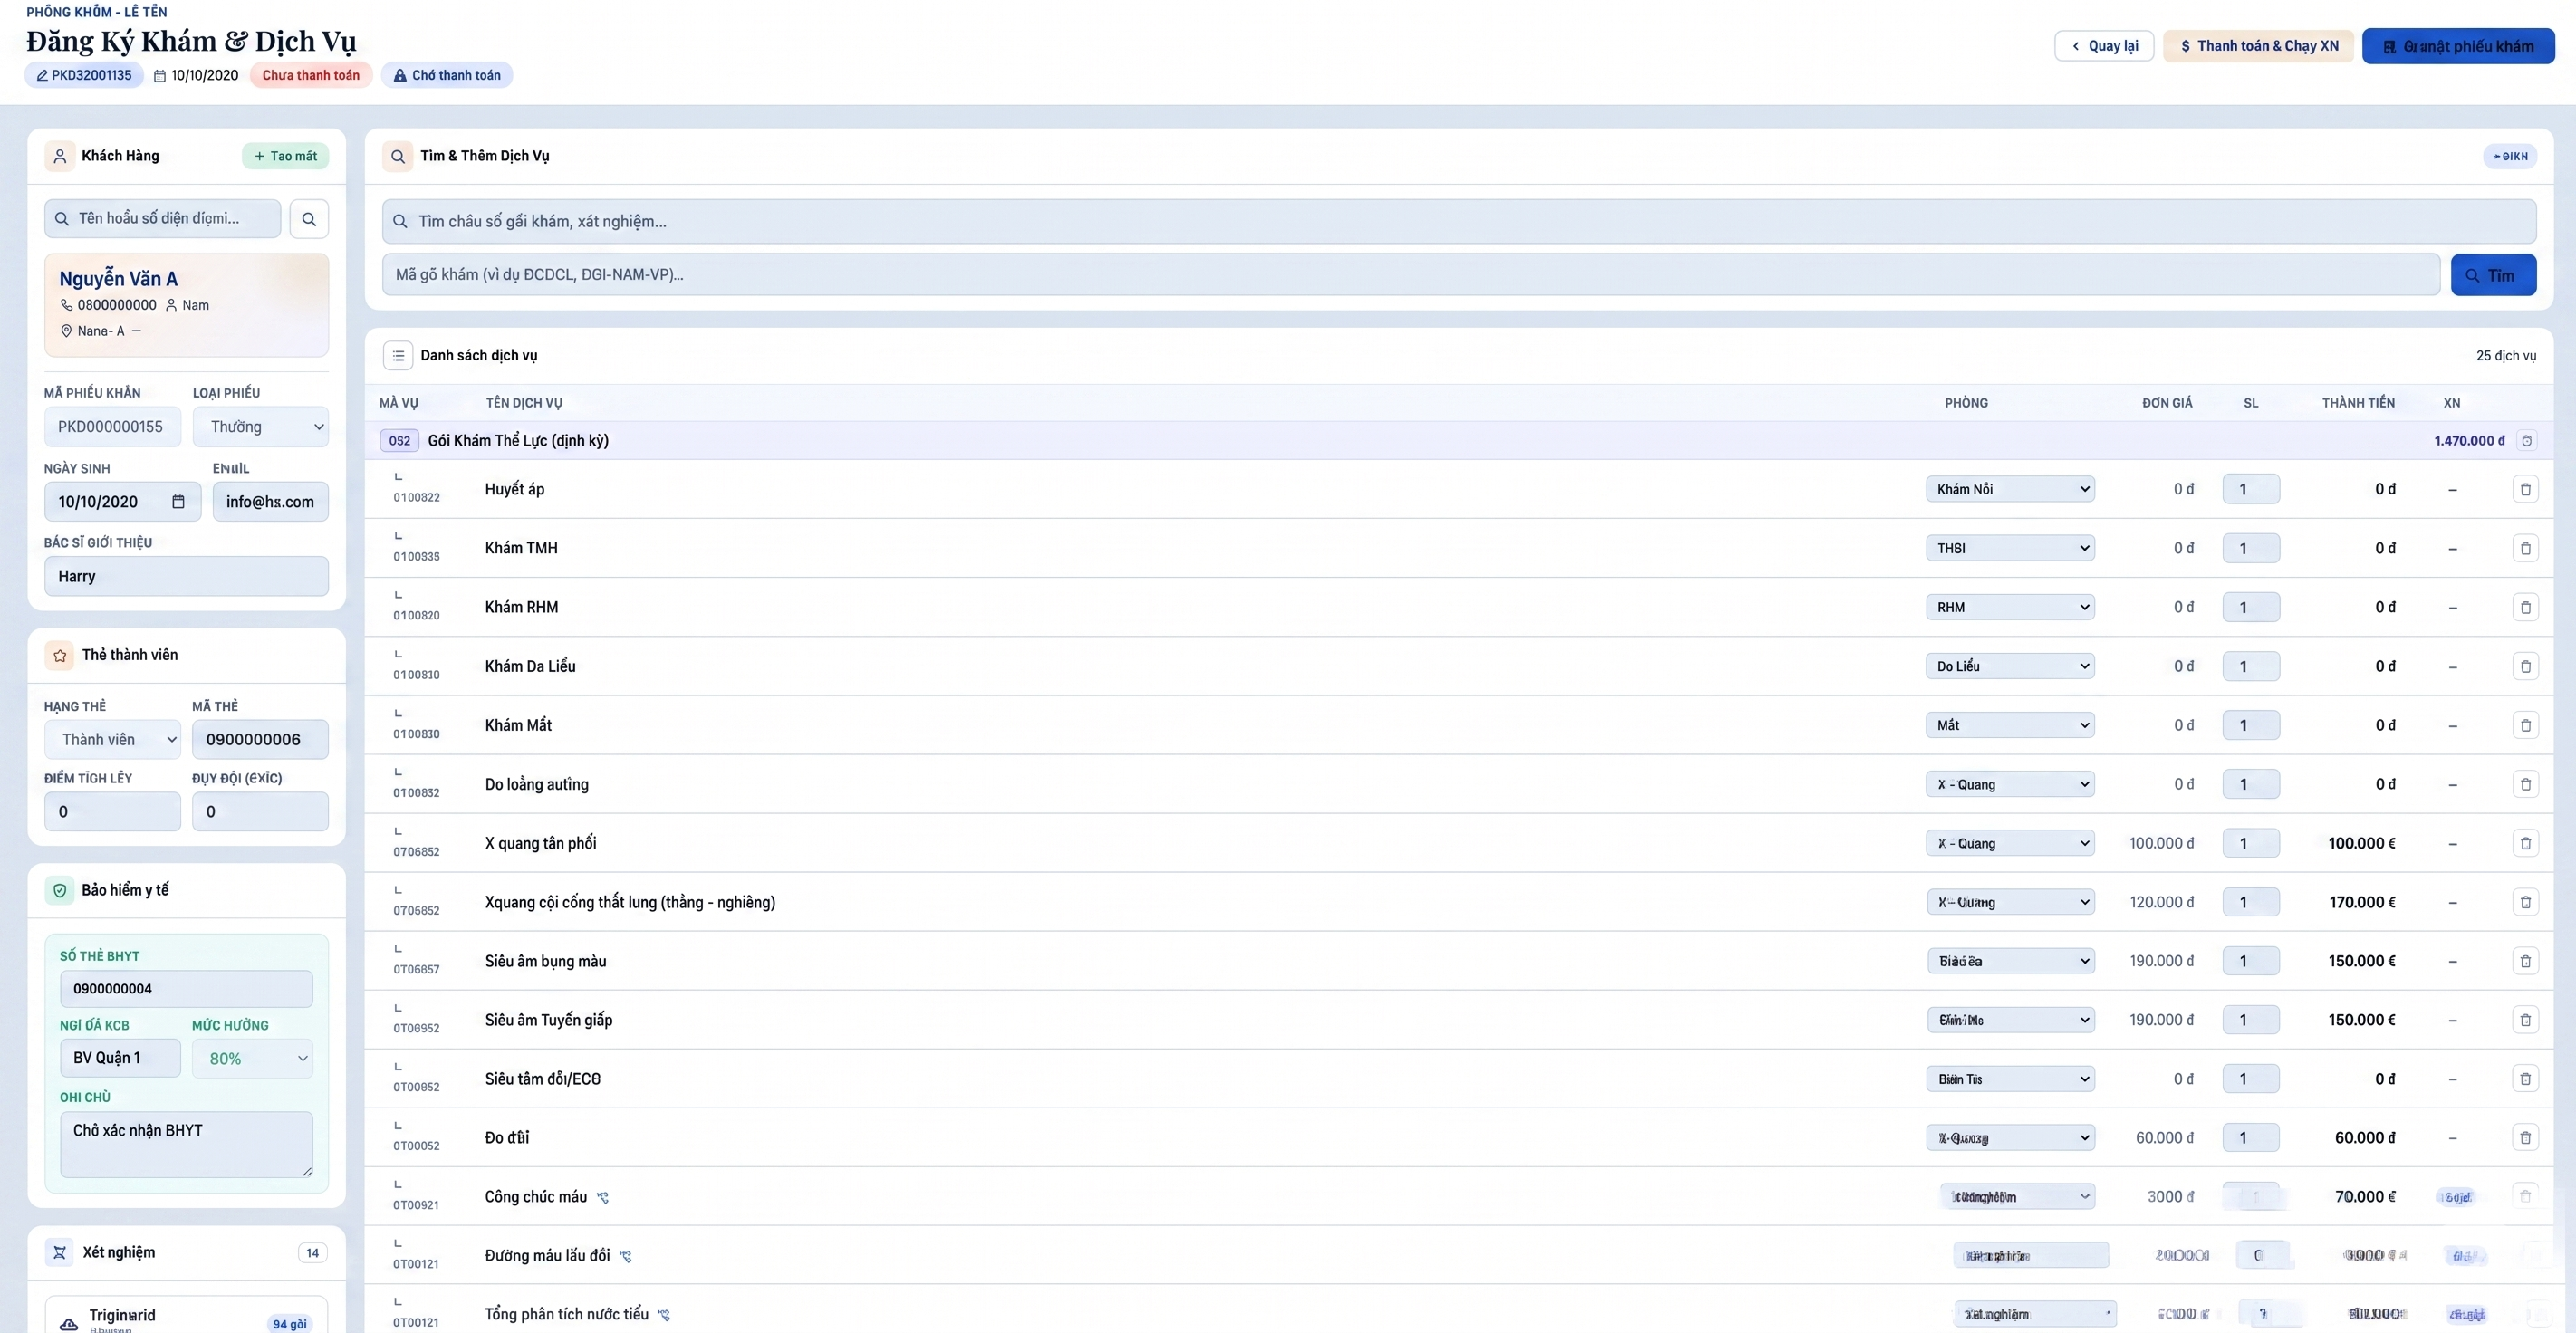
Task: Open the X - Quang dropdown for X quang tân phổi
Action: [2010, 843]
